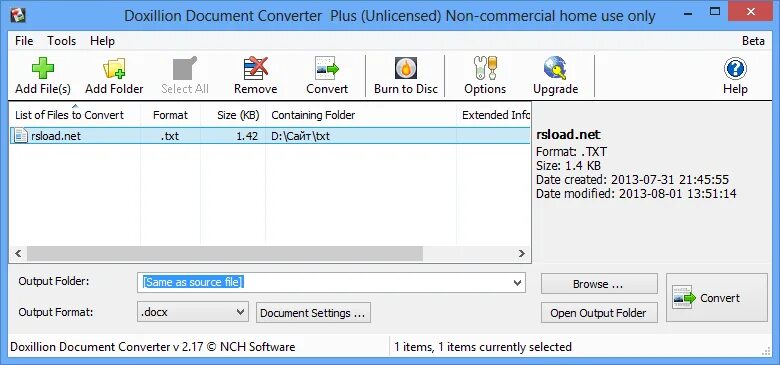This screenshot has width=780, height=365.
Task: Click the 'Date created: 2013-07-31 21:45:55' line
Action: pyautogui.click(x=632, y=180)
